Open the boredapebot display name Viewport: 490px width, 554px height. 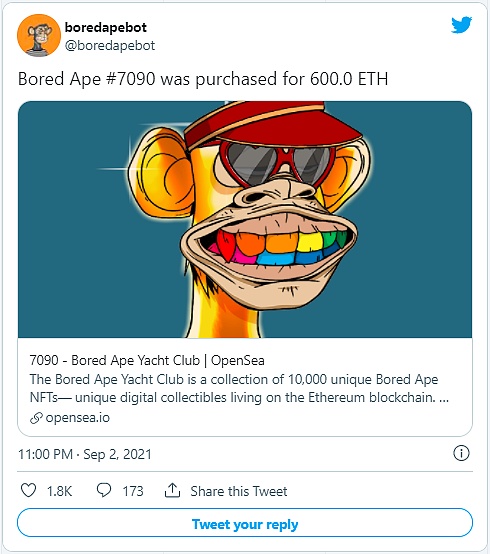(106, 27)
